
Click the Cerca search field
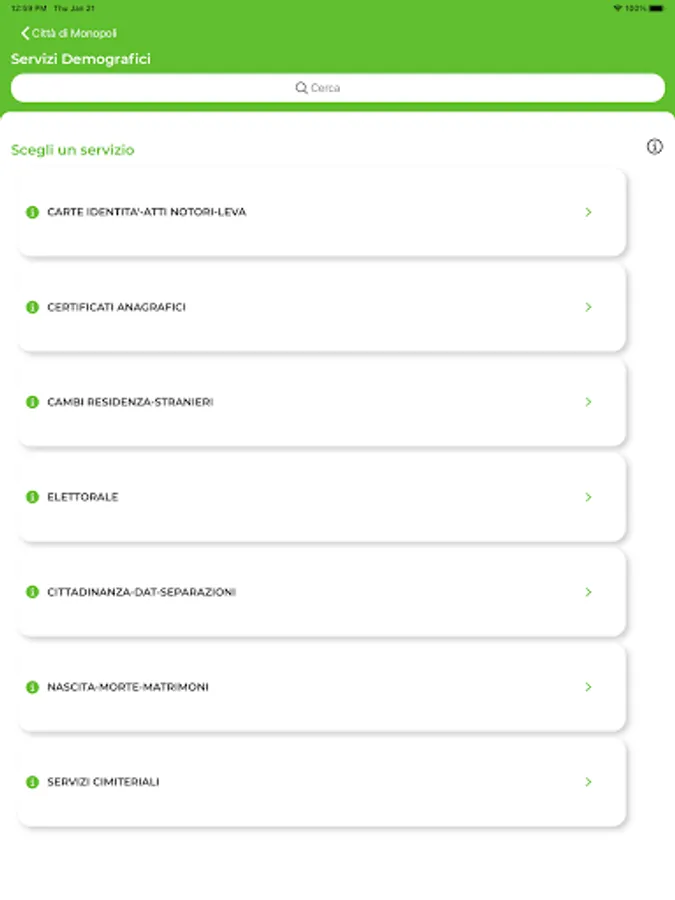coord(338,88)
